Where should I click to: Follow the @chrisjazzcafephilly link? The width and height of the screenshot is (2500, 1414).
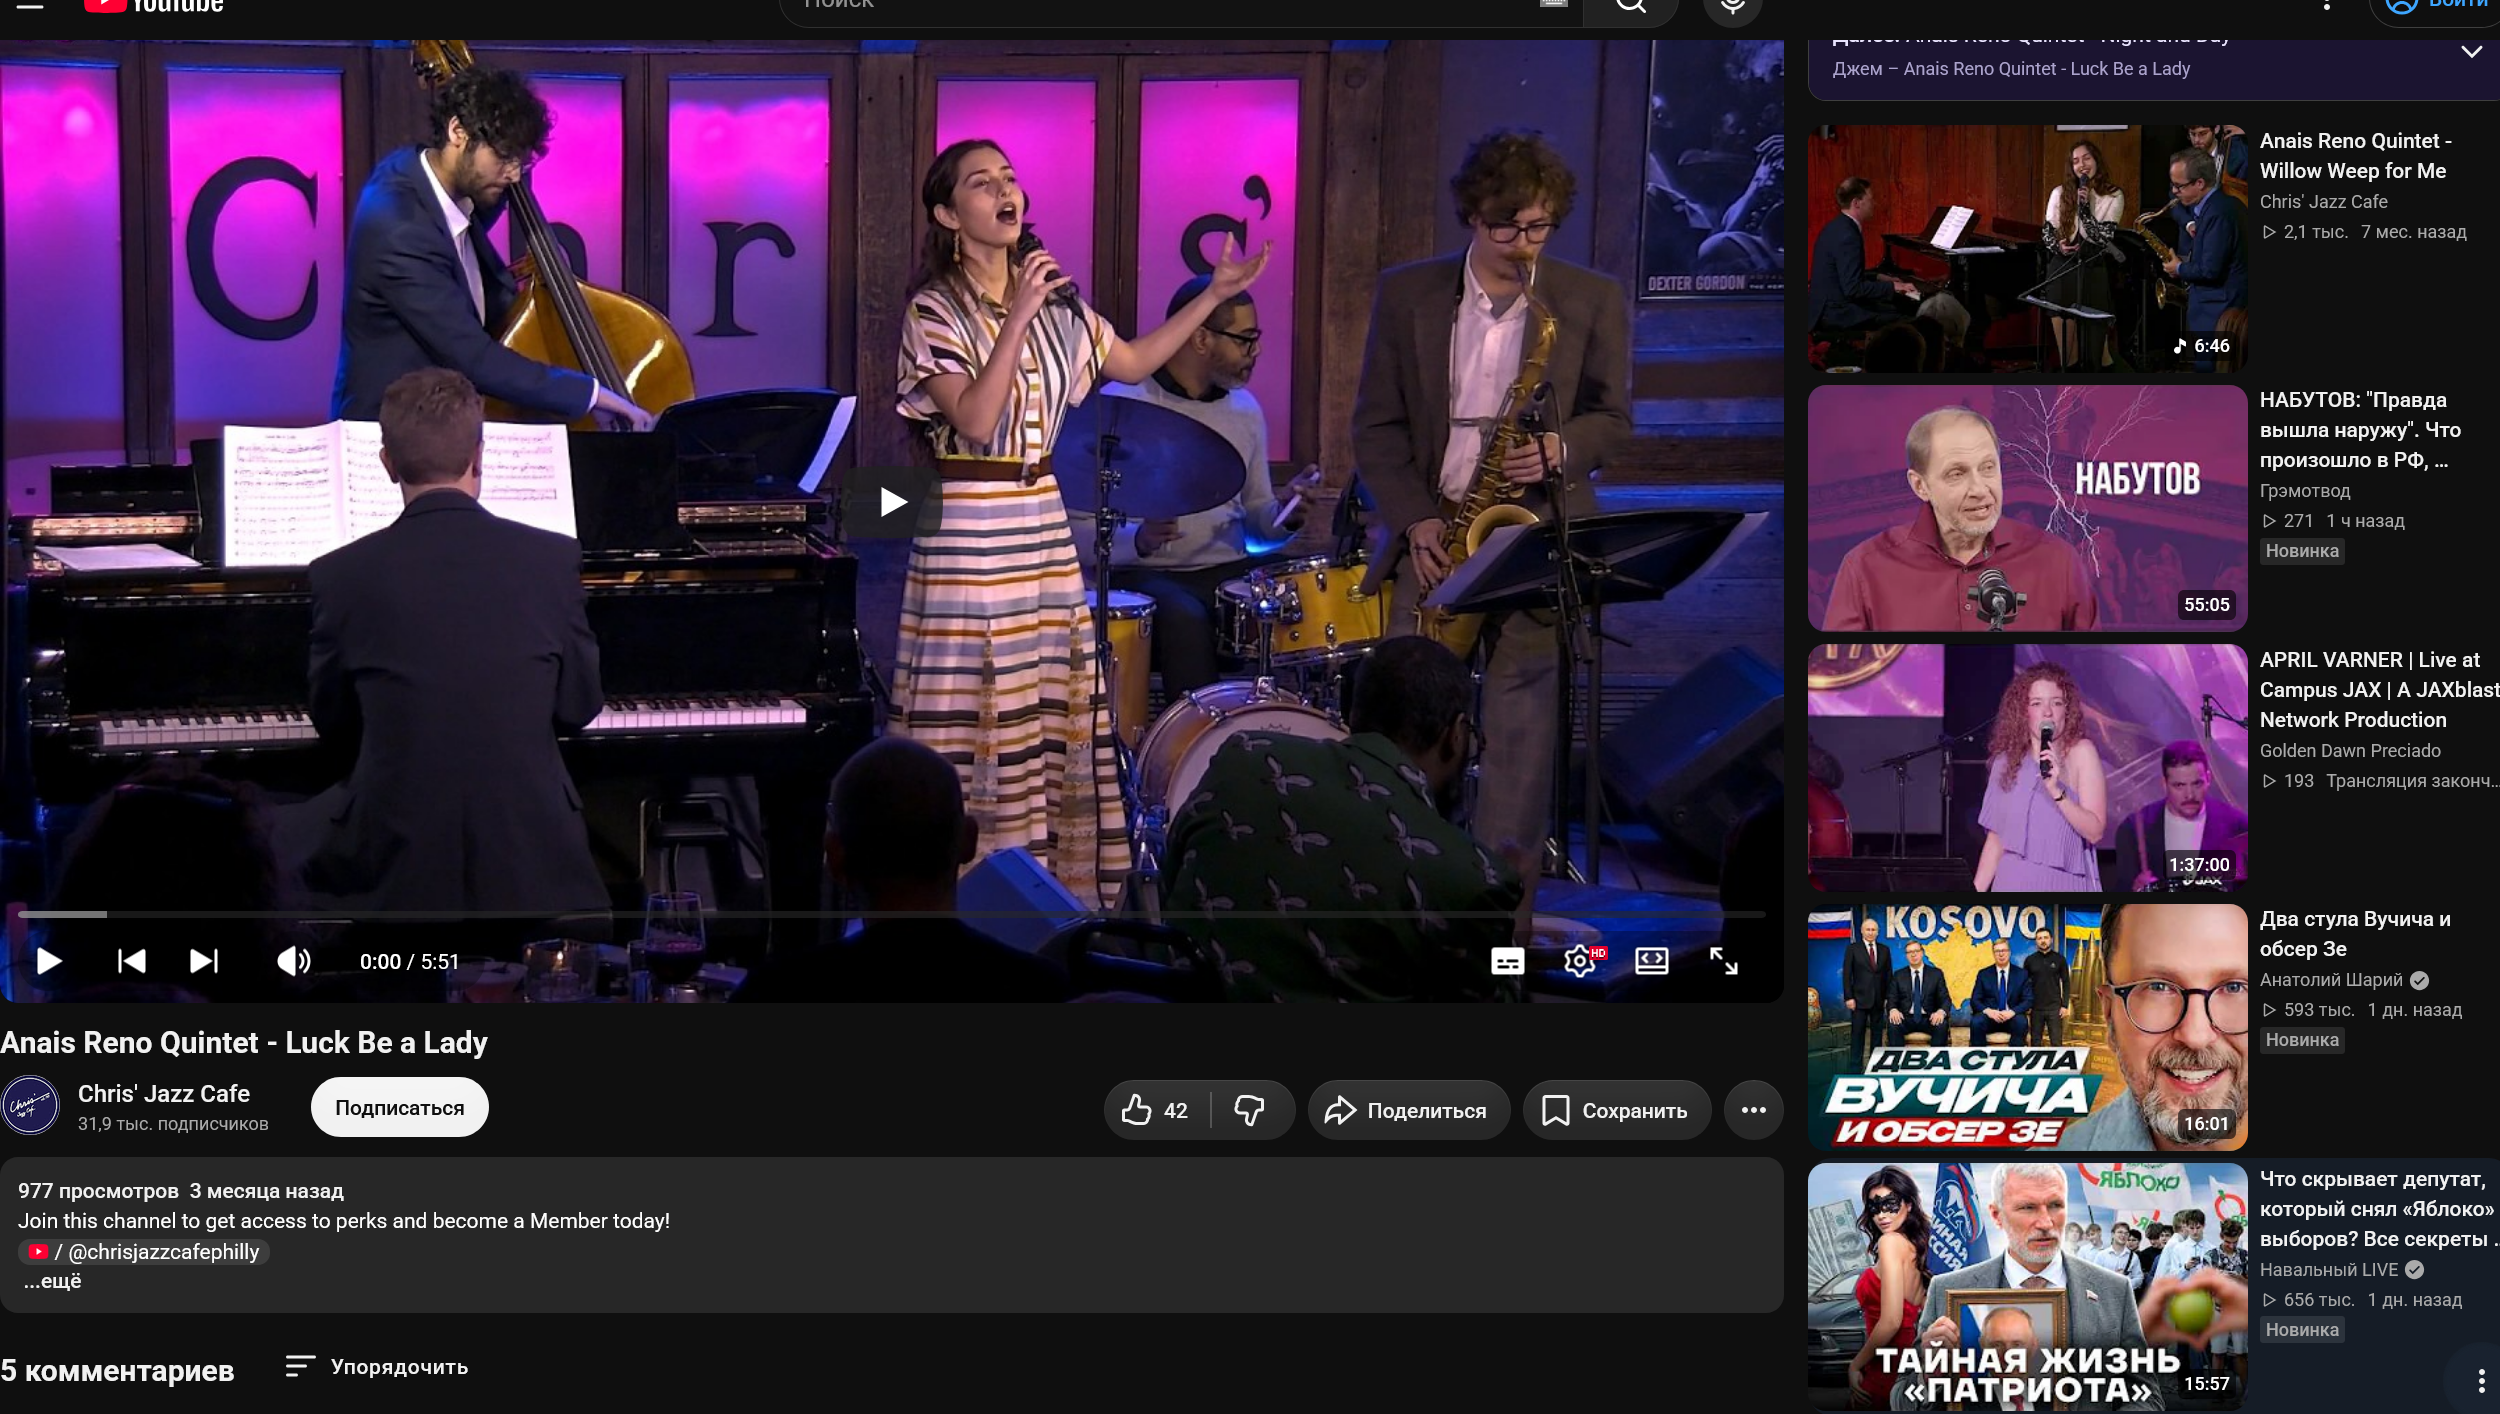pos(144,1252)
